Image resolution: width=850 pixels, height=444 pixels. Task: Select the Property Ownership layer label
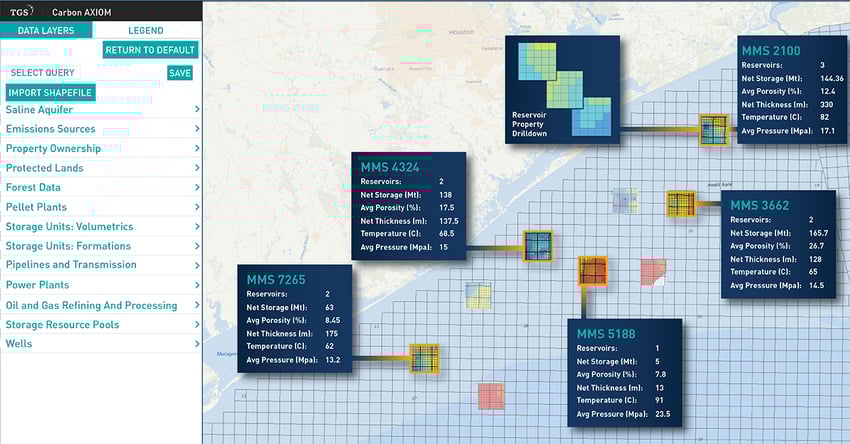tap(53, 149)
